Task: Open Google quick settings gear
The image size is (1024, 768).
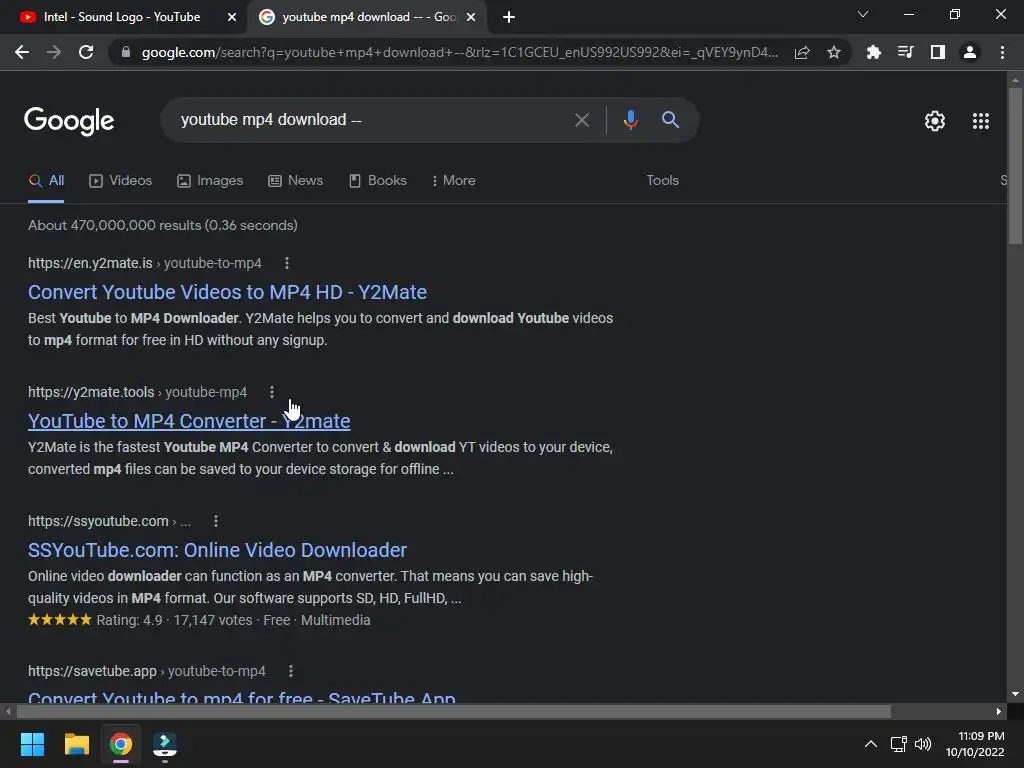Action: (x=935, y=121)
